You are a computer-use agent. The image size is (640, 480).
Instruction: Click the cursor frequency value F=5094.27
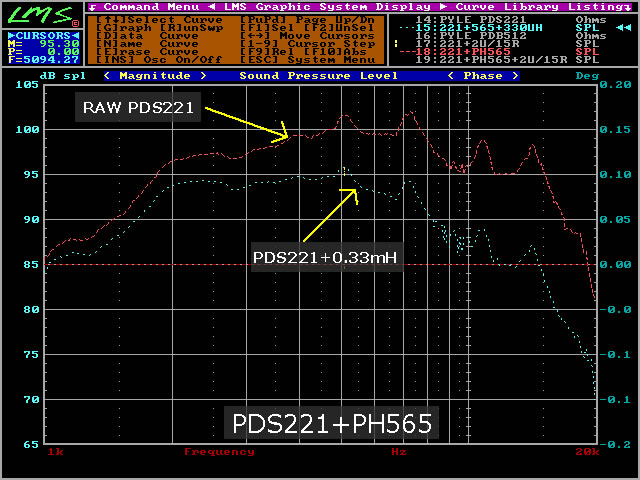tap(44, 60)
